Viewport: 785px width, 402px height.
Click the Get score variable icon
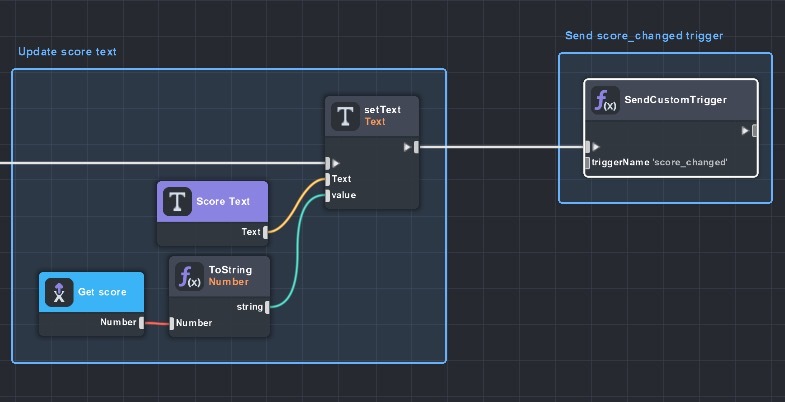[59, 291]
